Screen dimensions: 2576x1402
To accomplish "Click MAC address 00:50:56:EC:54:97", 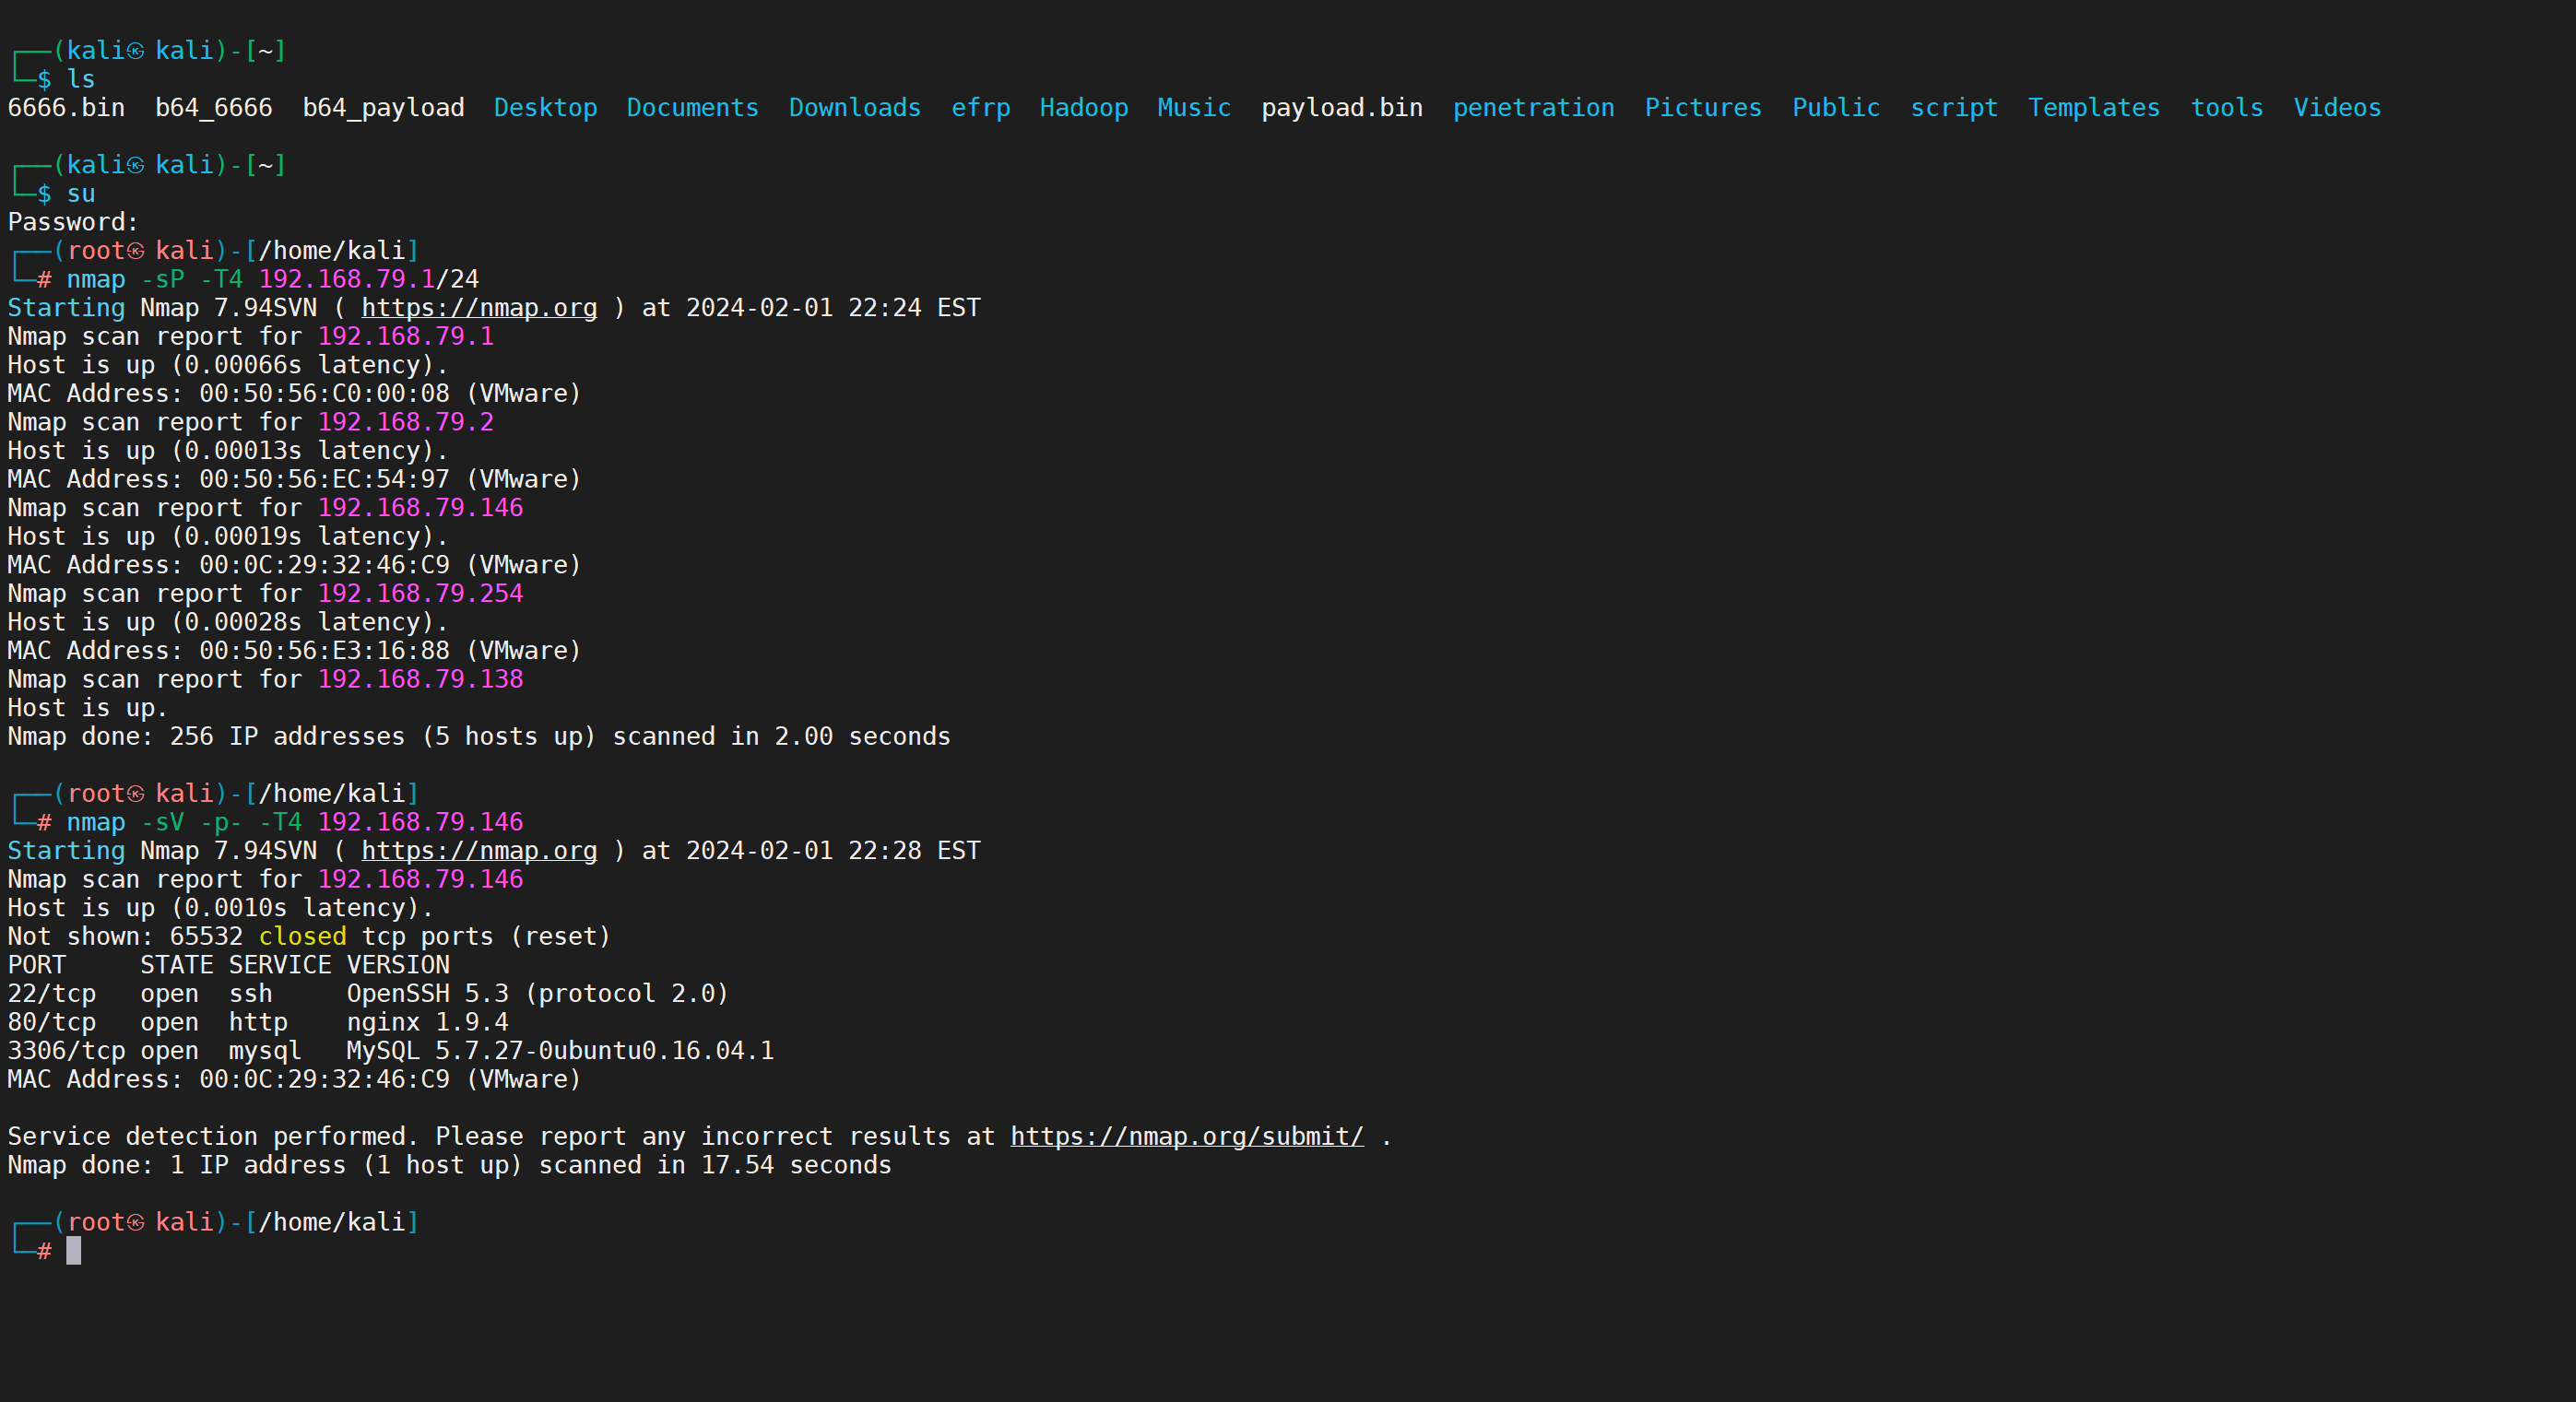I will pos(324,480).
